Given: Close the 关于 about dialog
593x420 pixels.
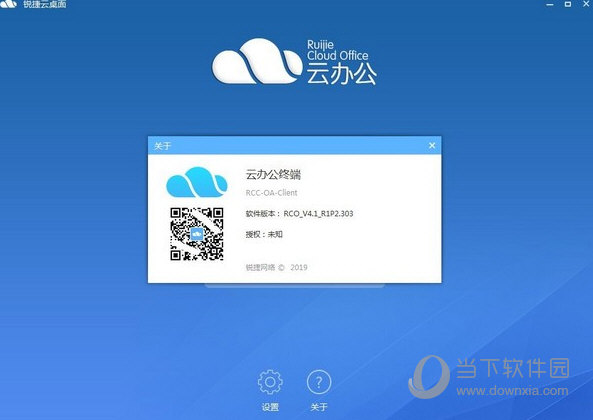Looking at the screenshot, I should [432, 146].
